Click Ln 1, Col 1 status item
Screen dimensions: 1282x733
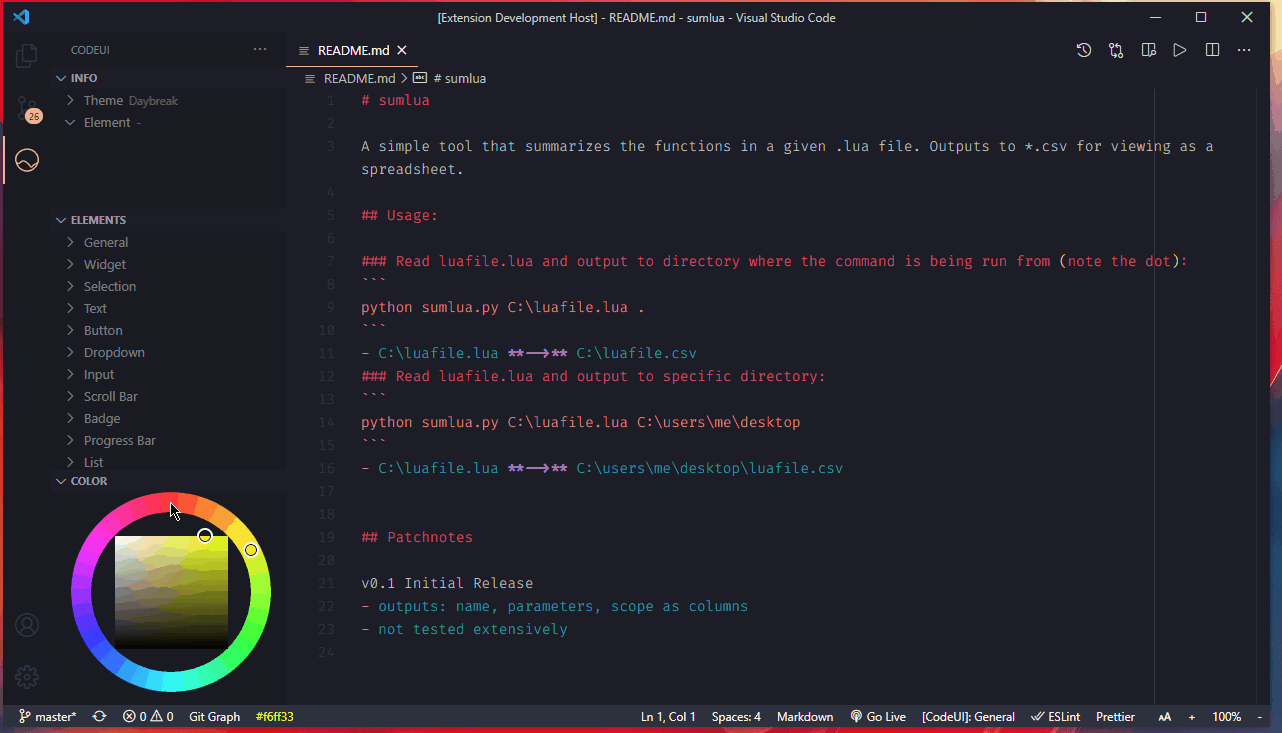point(668,717)
